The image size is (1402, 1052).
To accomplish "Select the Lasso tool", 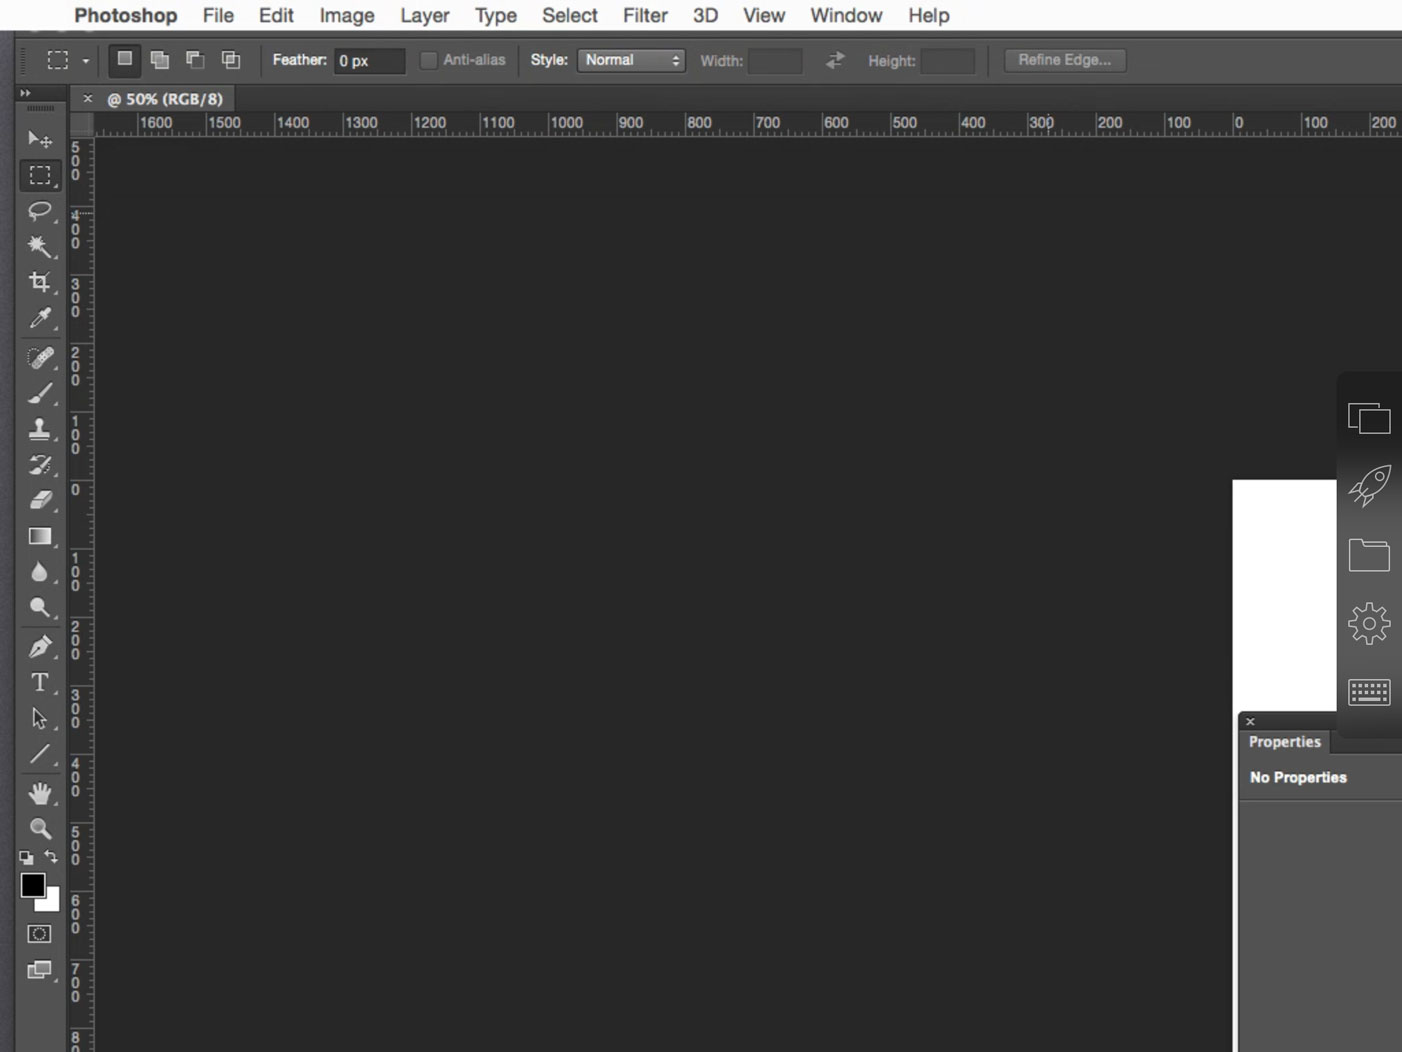I will tap(40, 211).
